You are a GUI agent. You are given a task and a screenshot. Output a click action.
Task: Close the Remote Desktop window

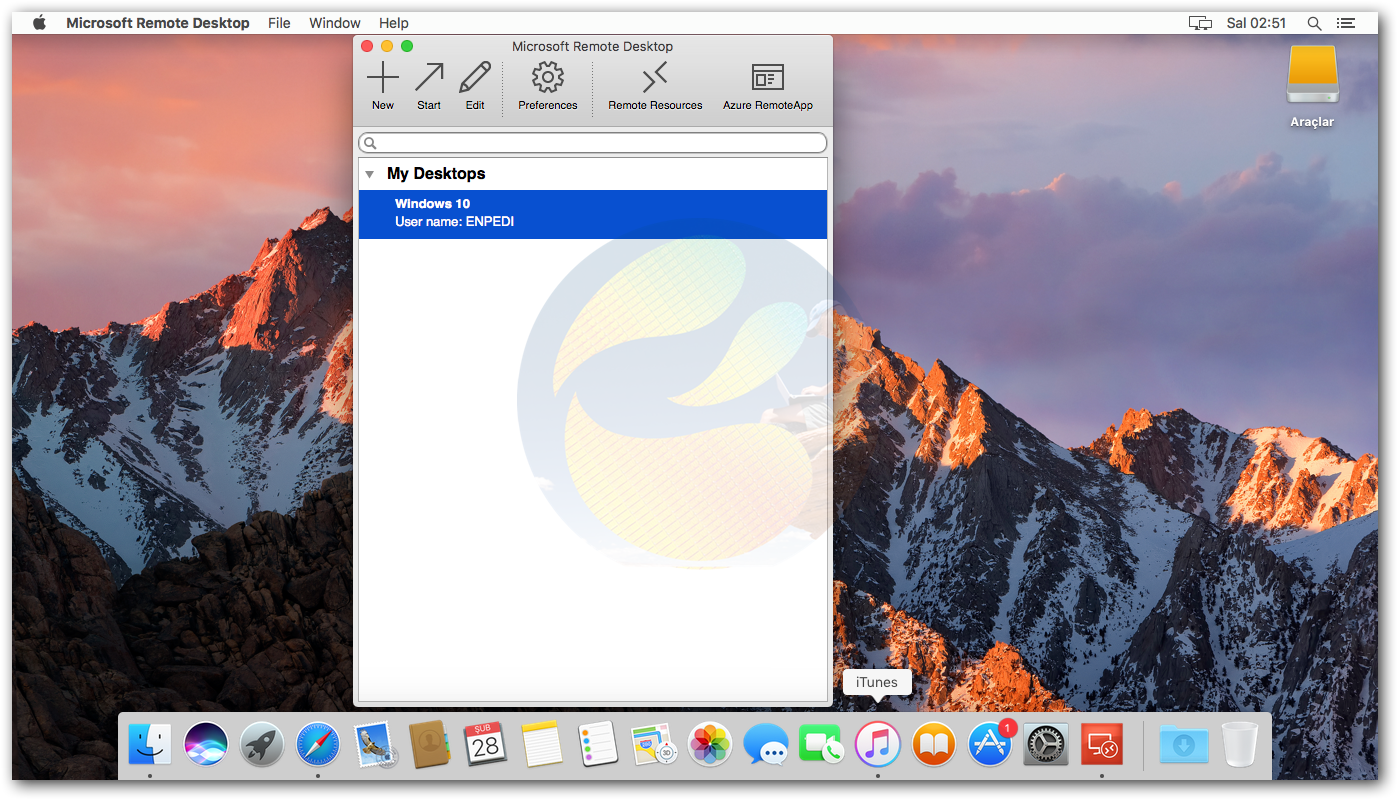(x=367, y=46)
